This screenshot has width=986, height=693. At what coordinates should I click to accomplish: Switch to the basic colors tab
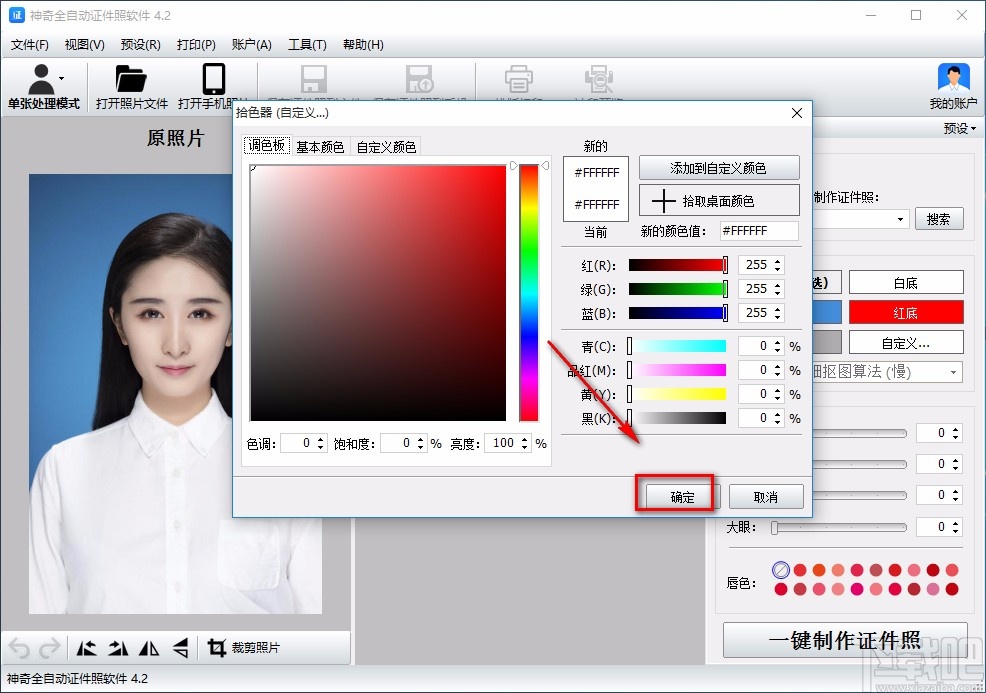[x=320, y=147]
